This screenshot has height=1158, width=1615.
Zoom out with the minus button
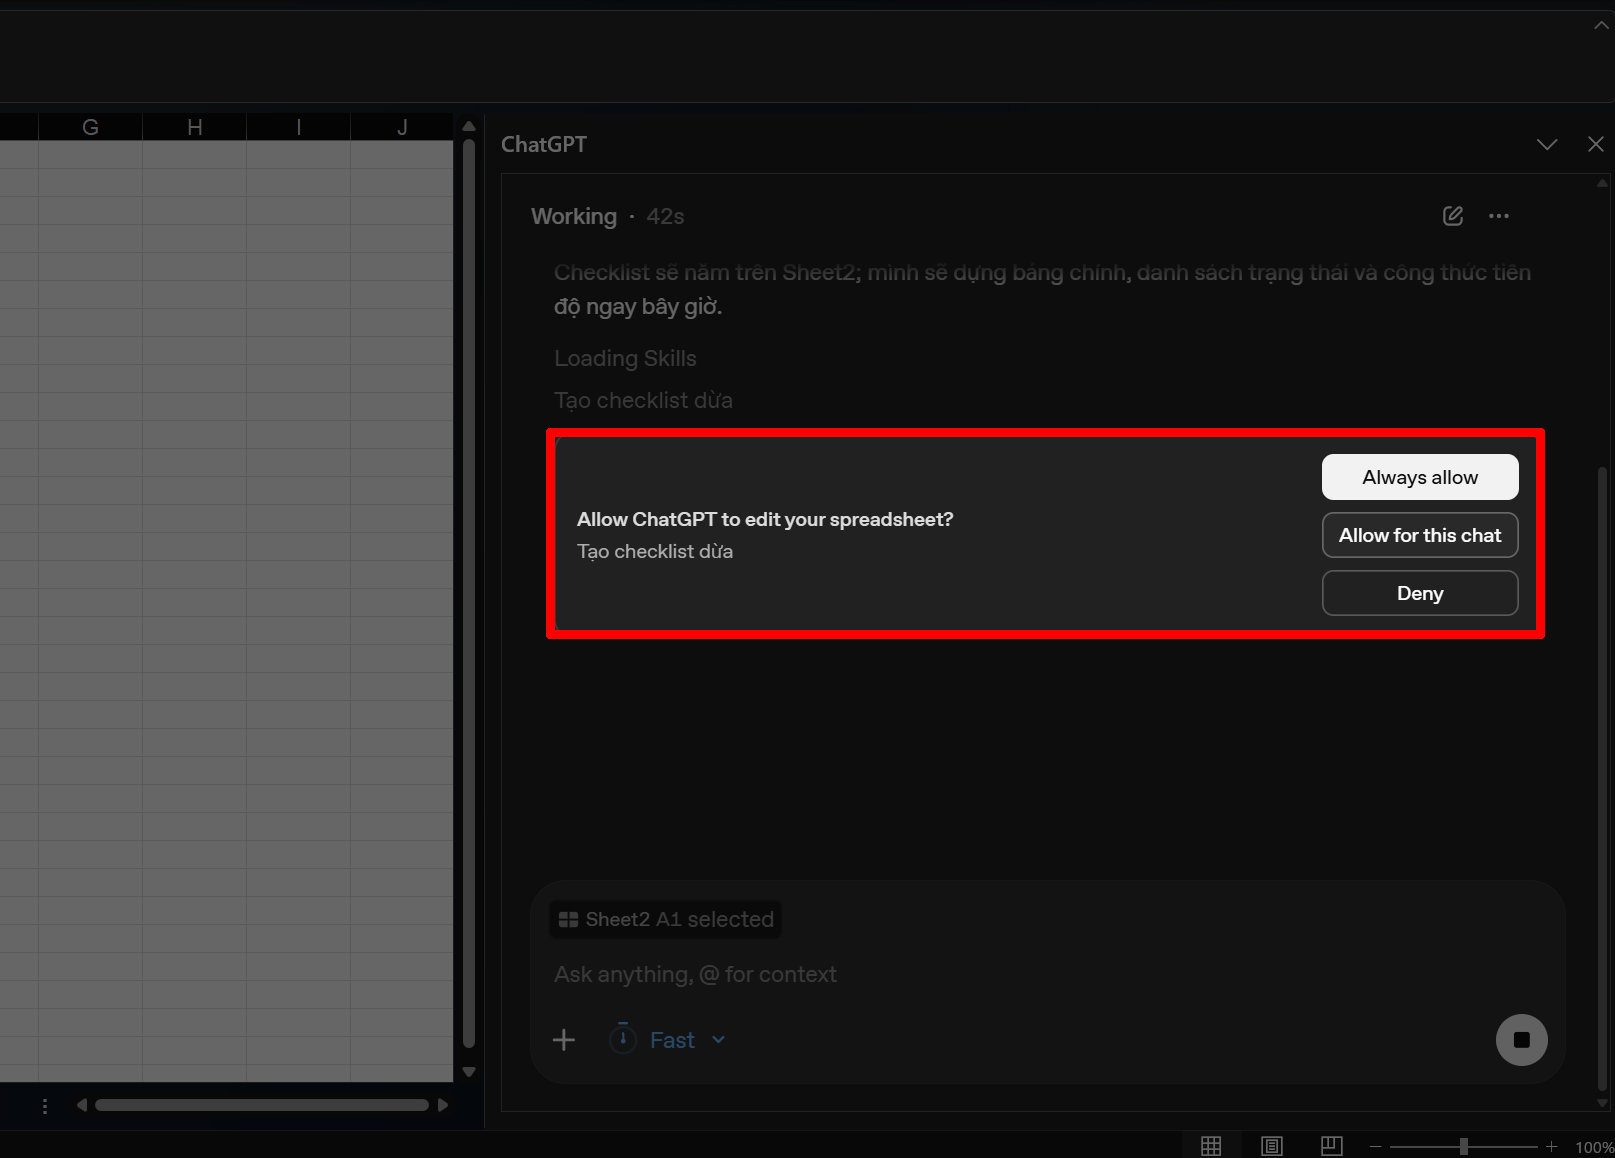(x=1376, y=1146)
